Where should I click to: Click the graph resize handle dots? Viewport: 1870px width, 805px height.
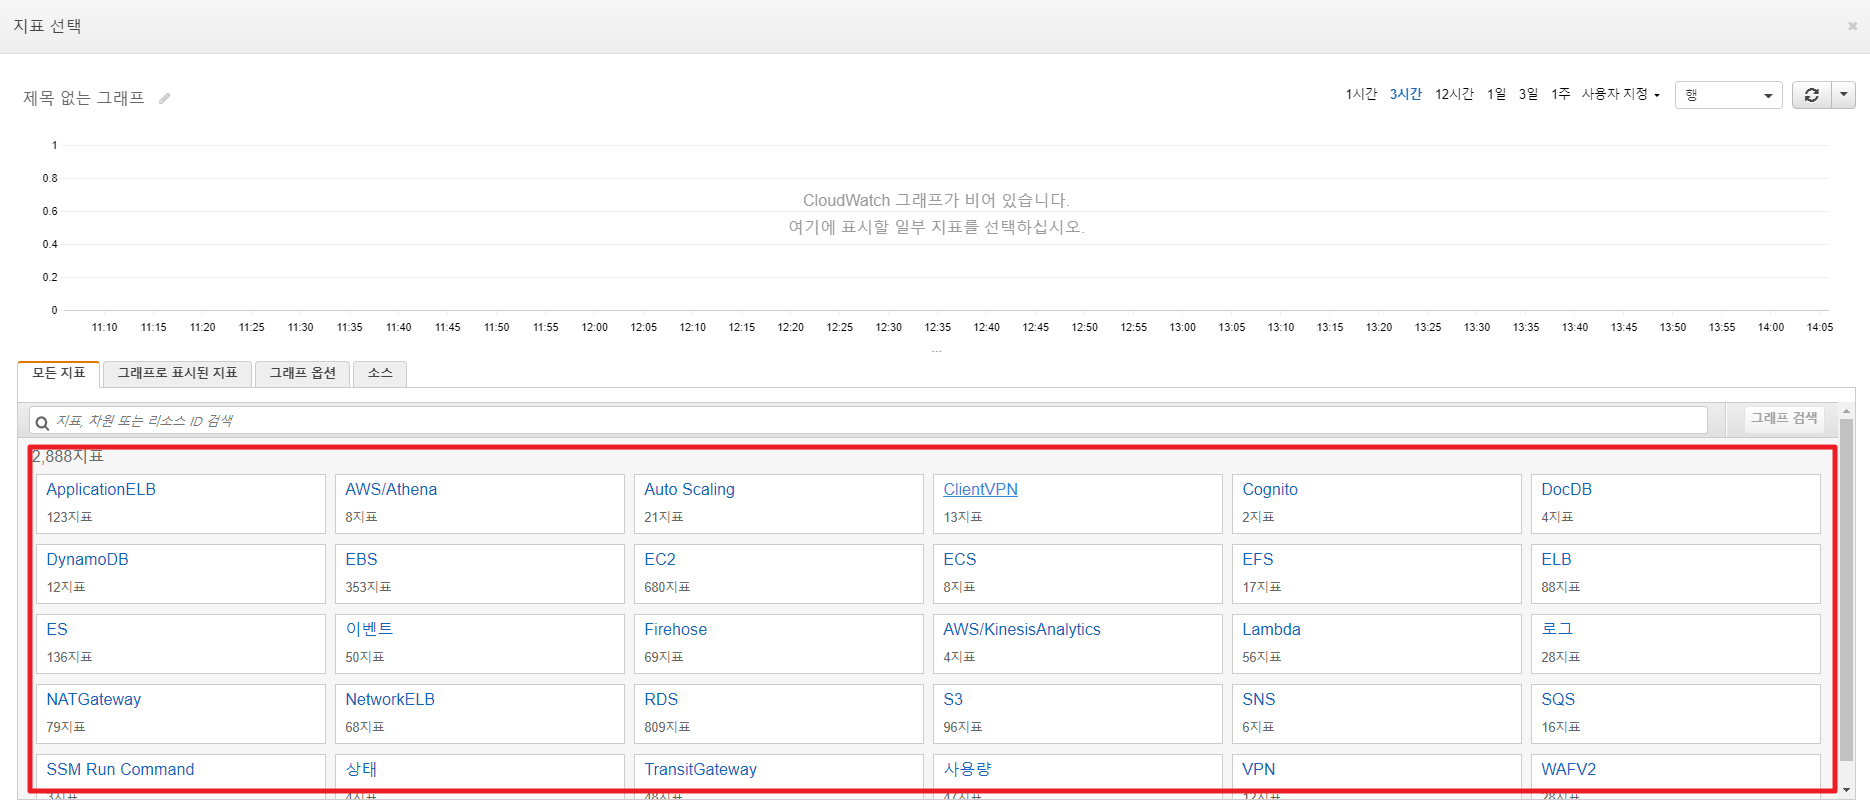[936, 352]
